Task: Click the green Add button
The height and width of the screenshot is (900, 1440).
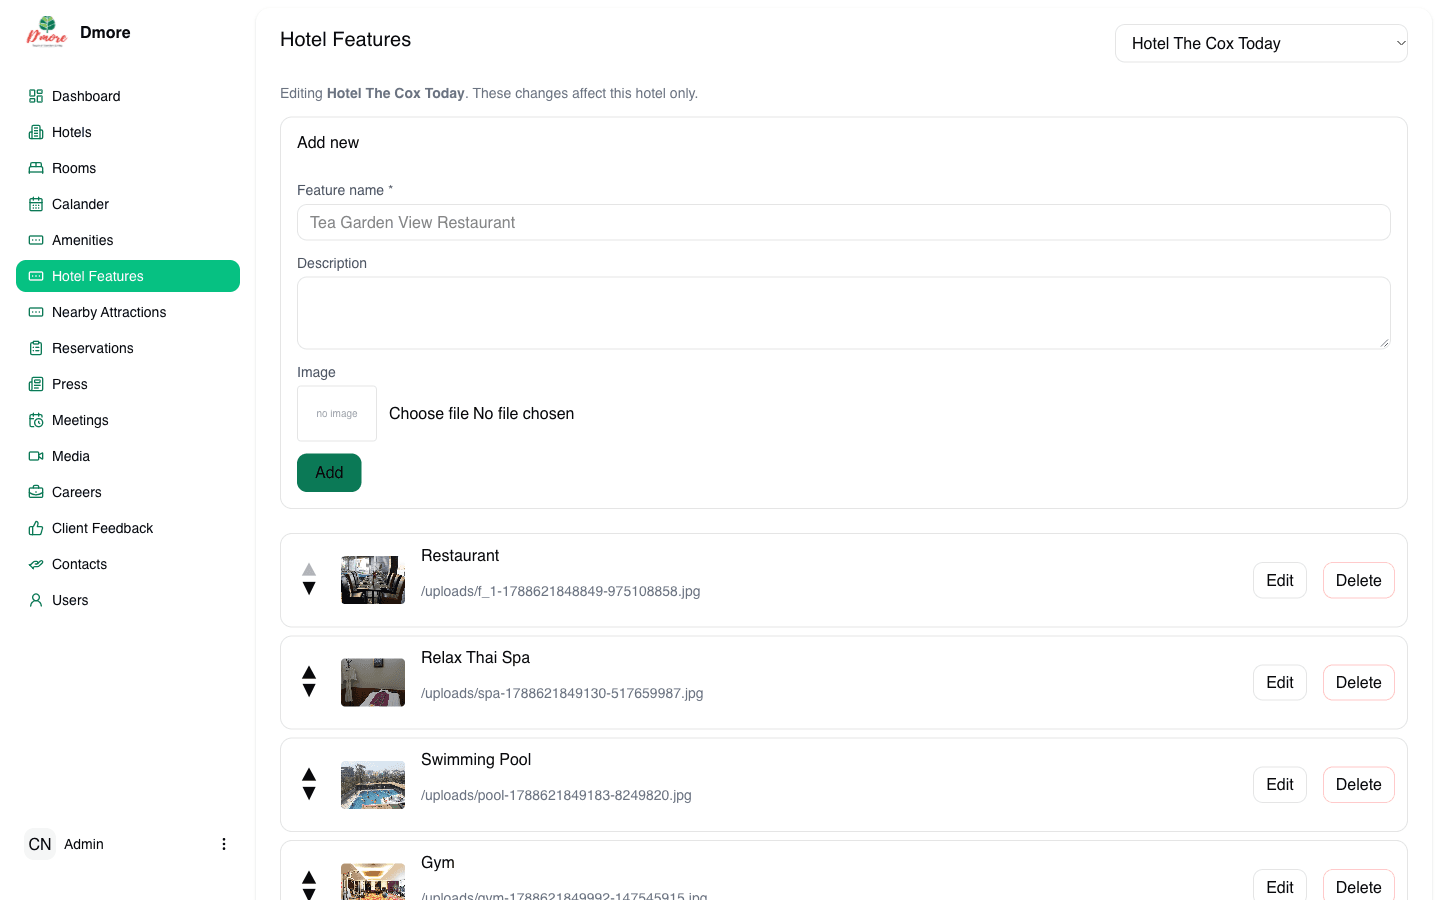Action: click(x=329, y=472)
